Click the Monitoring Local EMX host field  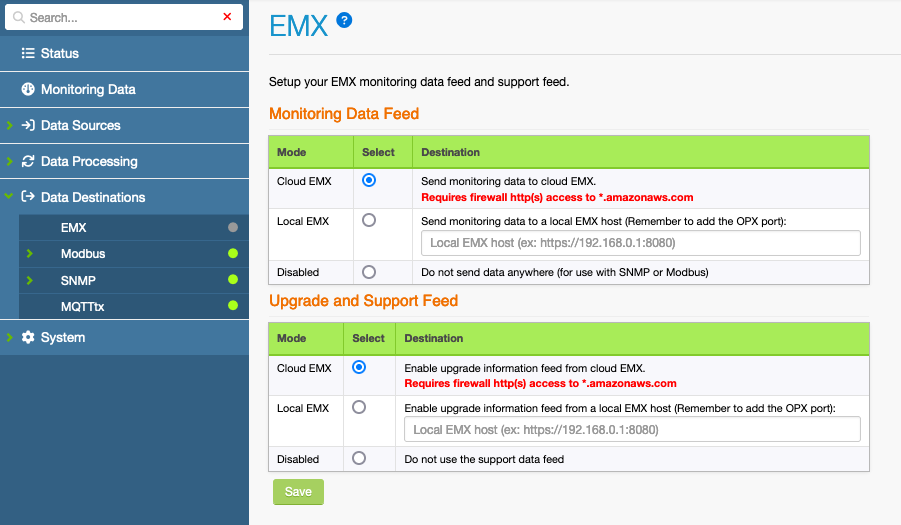640,243
